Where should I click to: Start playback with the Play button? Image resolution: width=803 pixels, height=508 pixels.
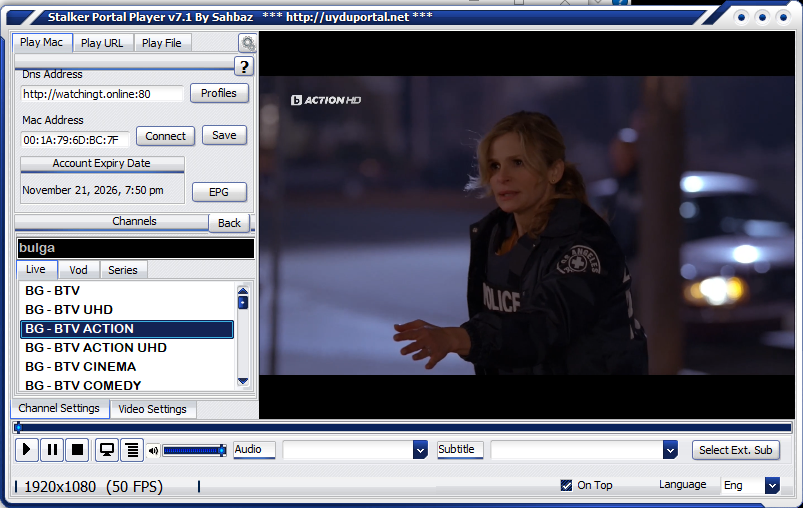[x=27, y=450]
